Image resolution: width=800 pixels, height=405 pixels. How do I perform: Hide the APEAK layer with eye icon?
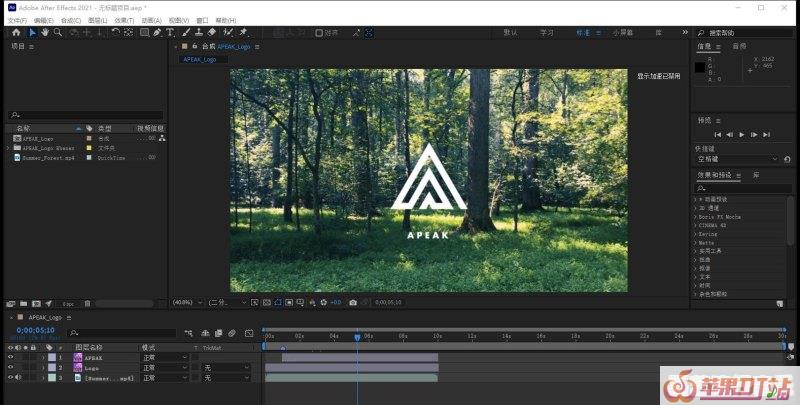(10, 358)
